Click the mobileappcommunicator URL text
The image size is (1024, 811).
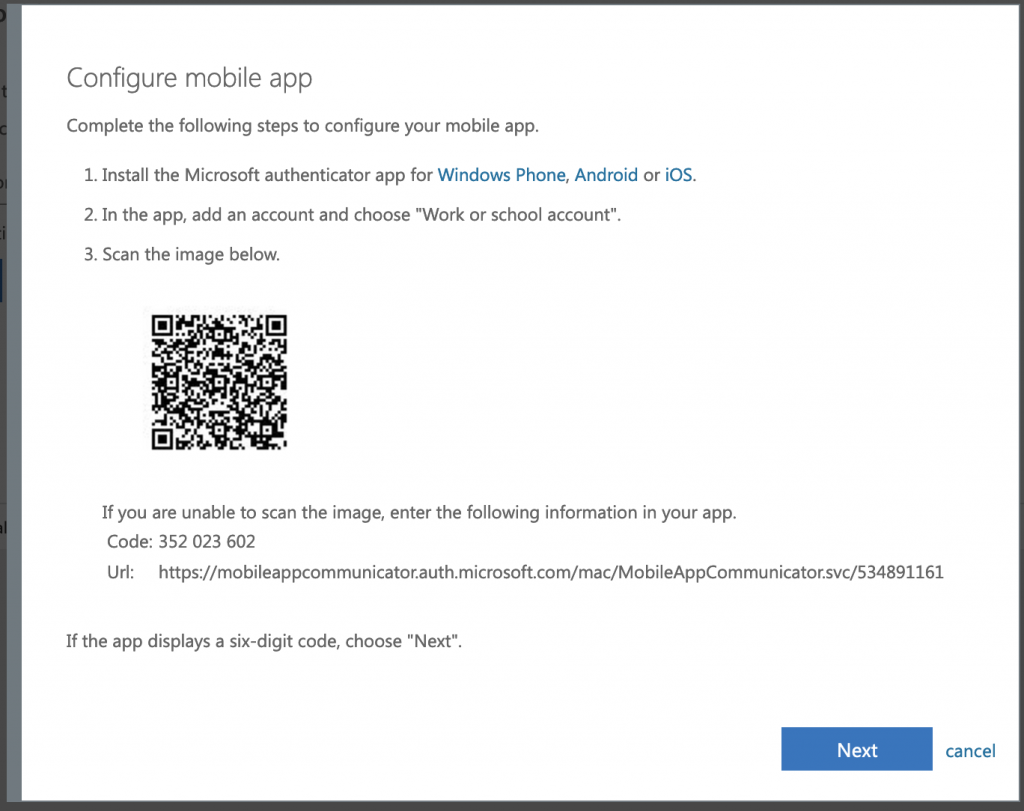coord(551,573)
